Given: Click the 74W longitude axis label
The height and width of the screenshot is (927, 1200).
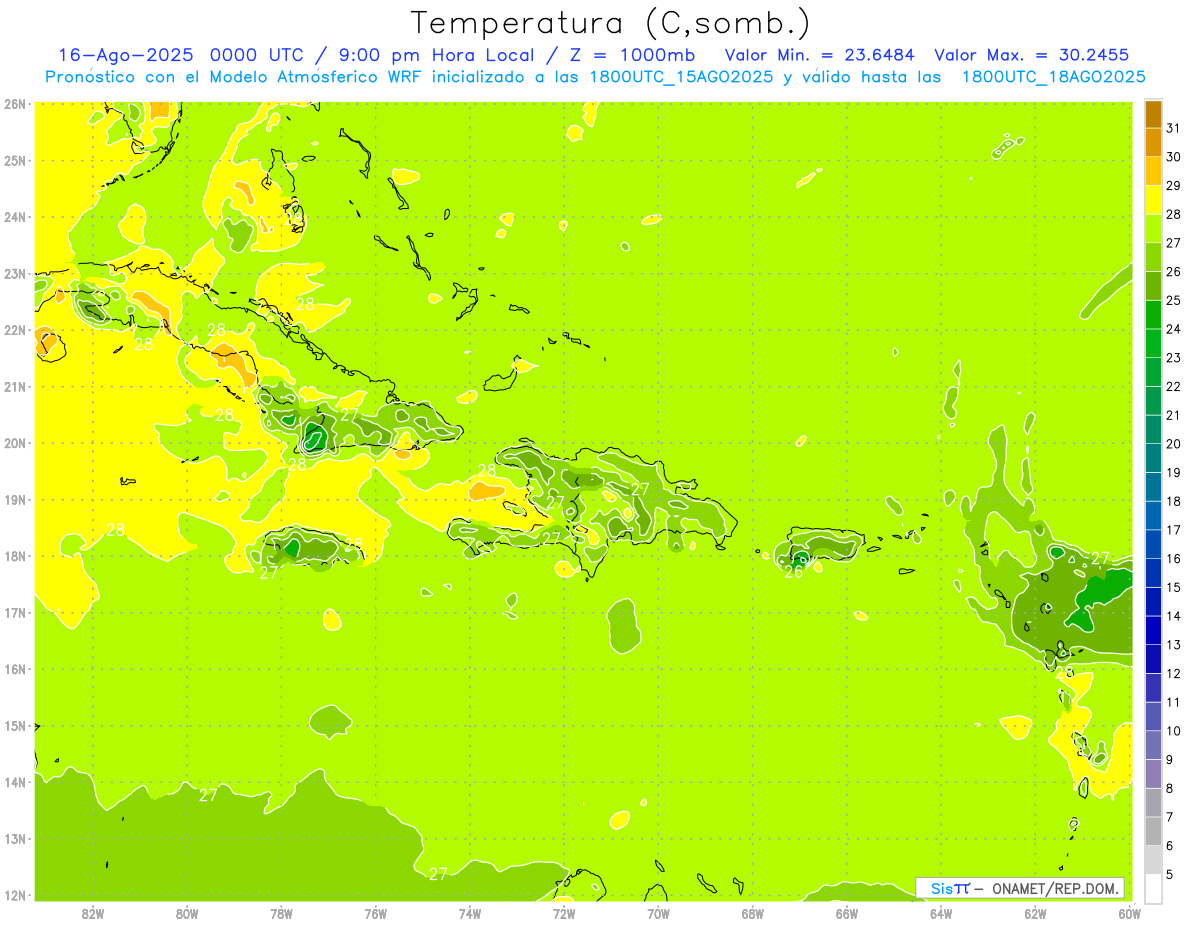Looking at the screenshot, I should (470, 913).
